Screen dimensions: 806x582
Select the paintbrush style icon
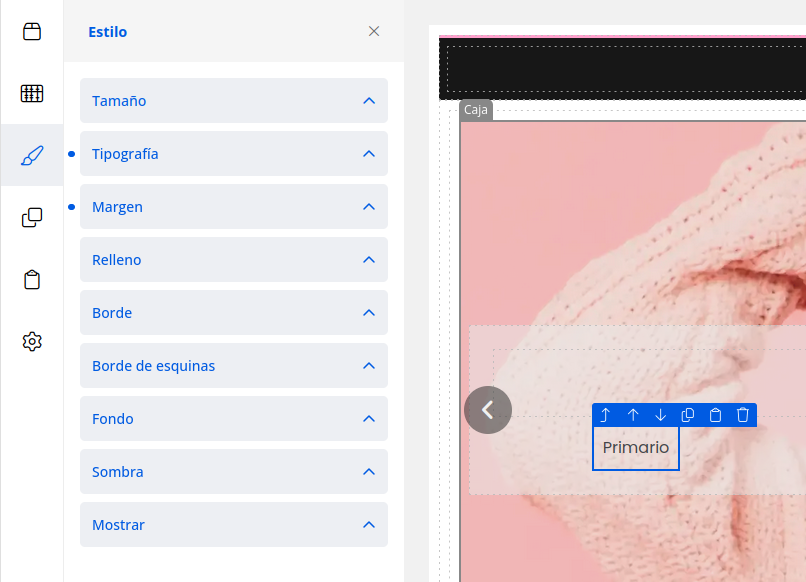(32, 155)
